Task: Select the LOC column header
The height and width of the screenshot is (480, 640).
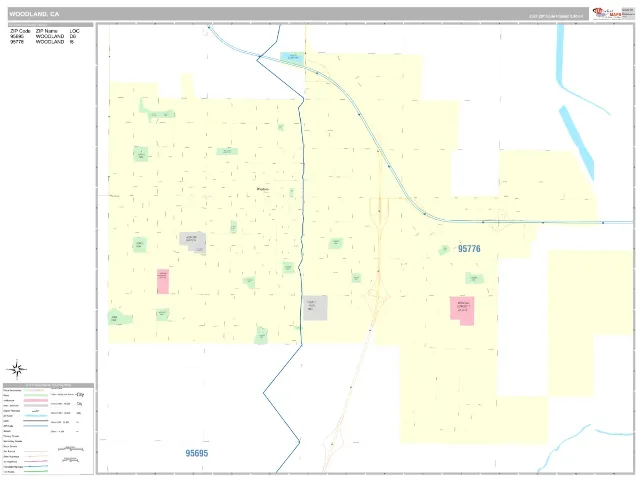Action: click(x=74, y=31)
